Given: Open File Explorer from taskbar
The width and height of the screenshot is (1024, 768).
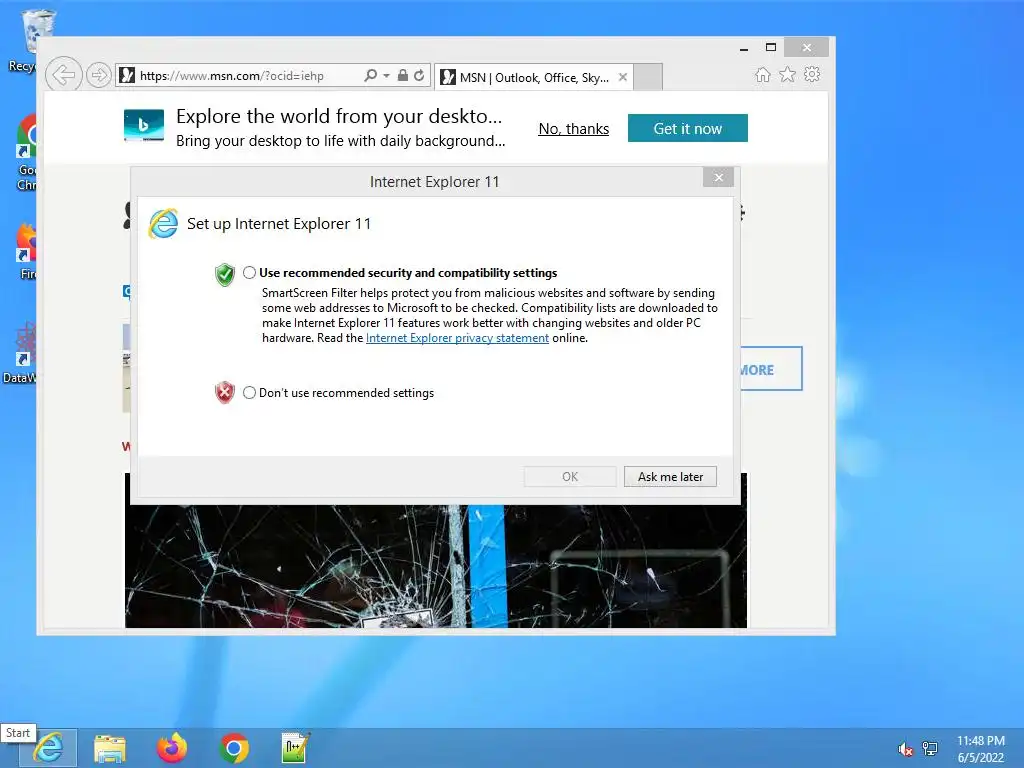Looking at the screenshot, I should click(110, 748).
